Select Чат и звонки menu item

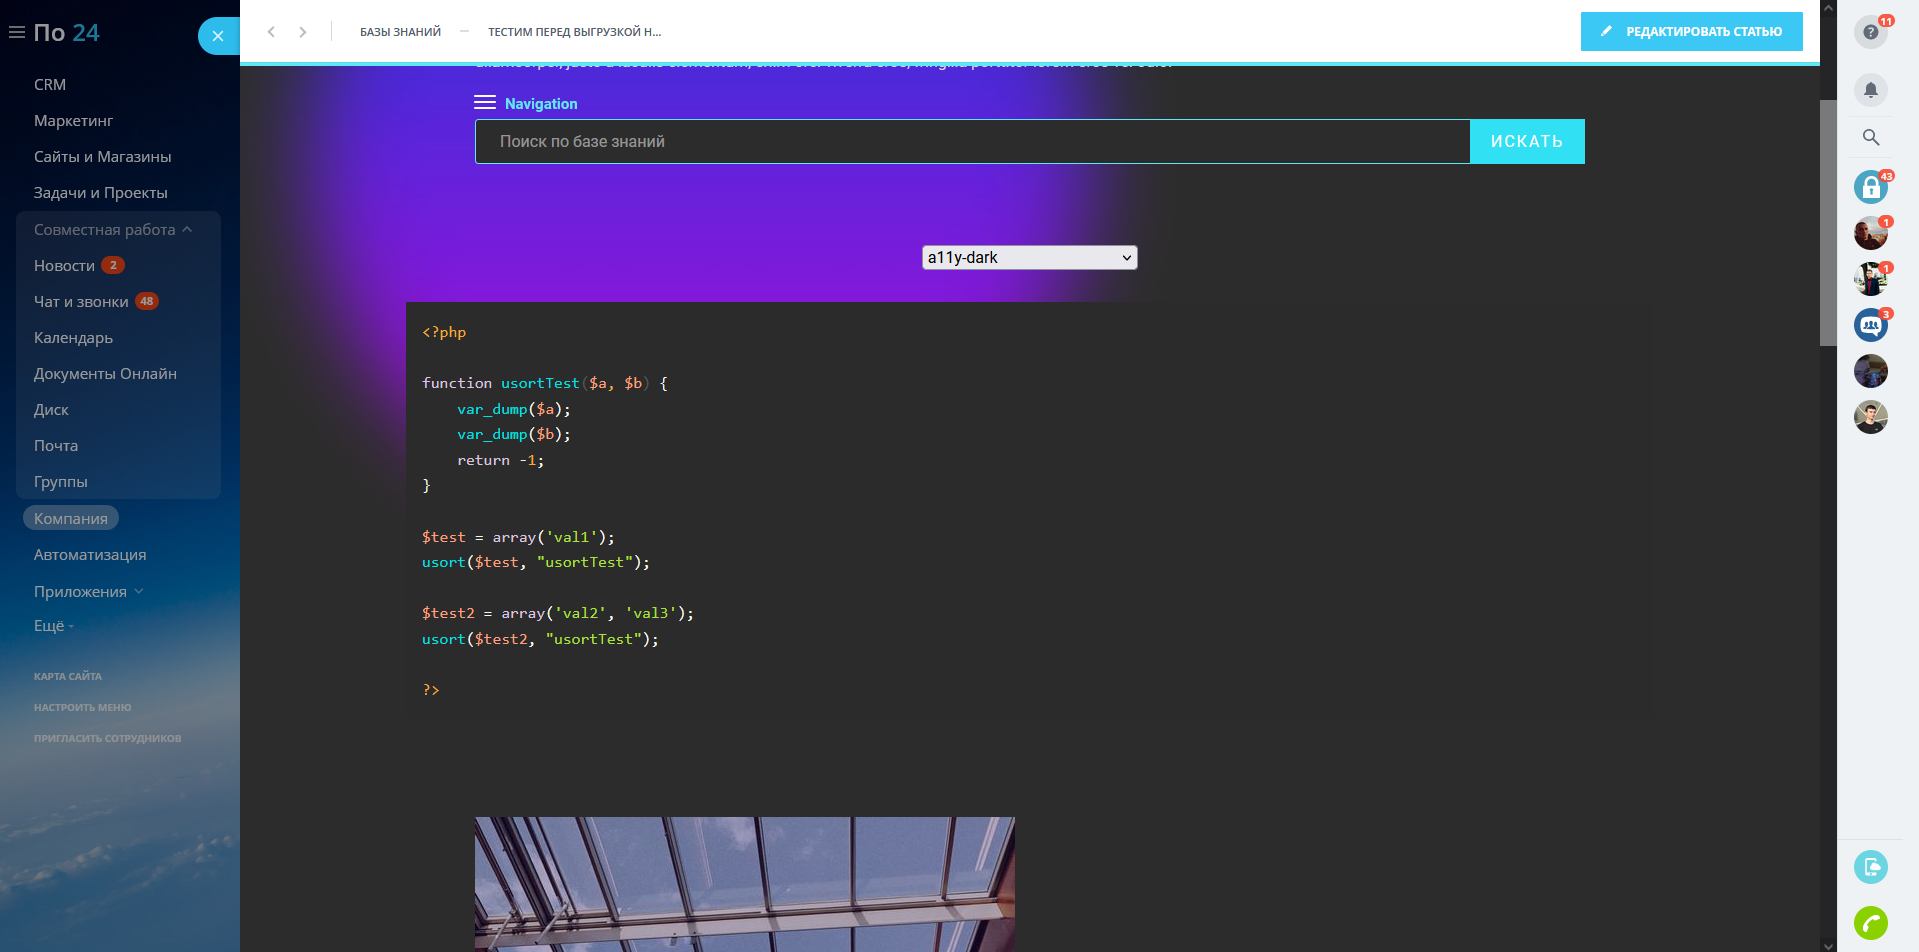[81, 302]
